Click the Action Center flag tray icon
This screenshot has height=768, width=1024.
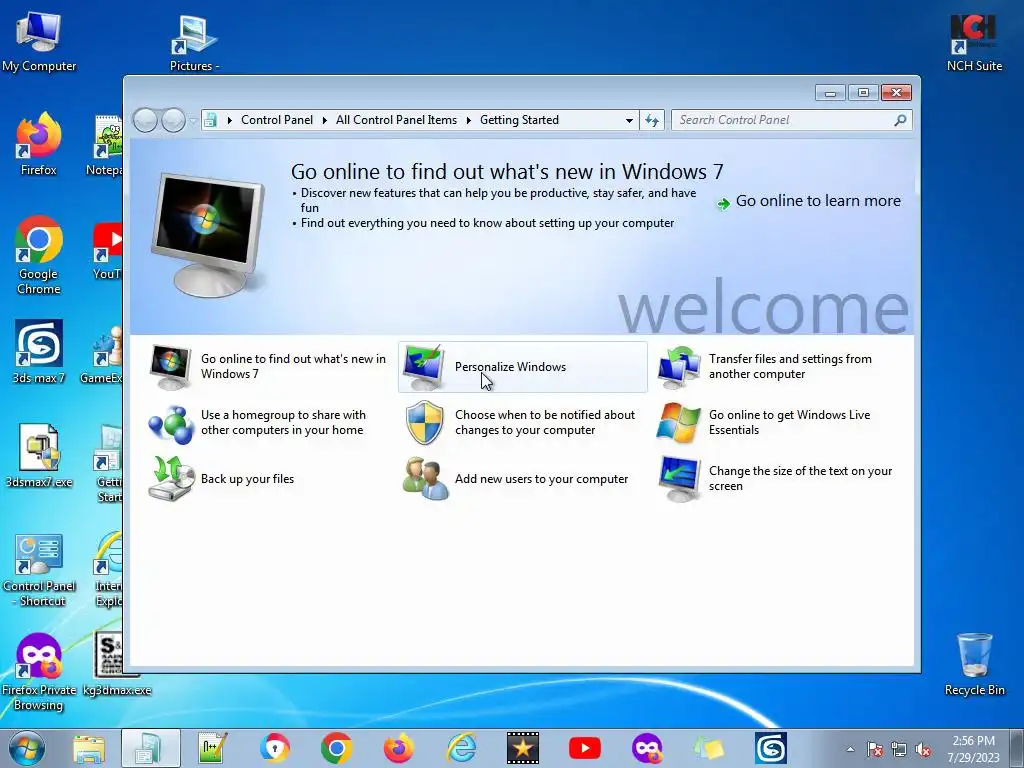pyautogui.click(x=875, y=750)
